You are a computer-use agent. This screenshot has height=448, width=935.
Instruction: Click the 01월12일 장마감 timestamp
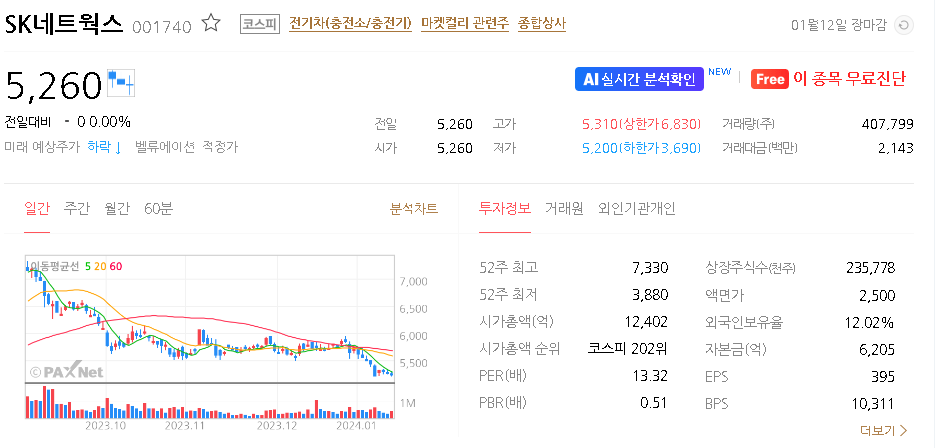point(839,25)
